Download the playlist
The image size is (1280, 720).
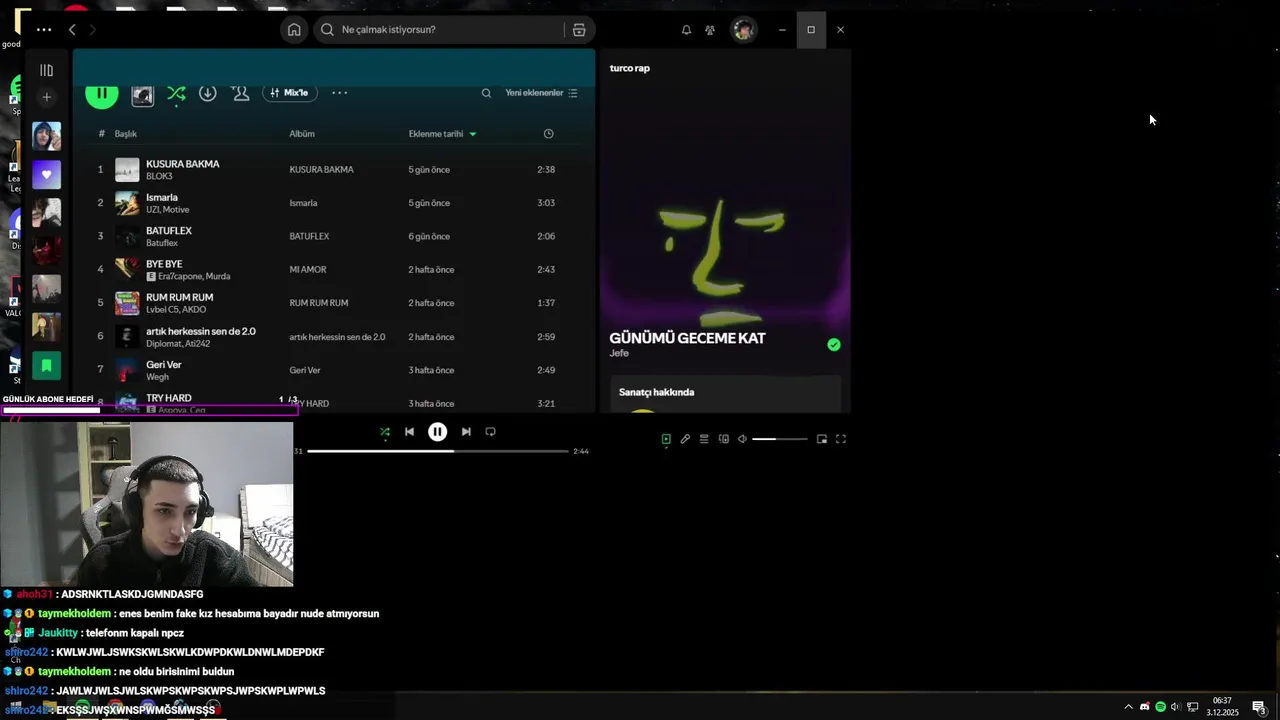tap(208, 93)
